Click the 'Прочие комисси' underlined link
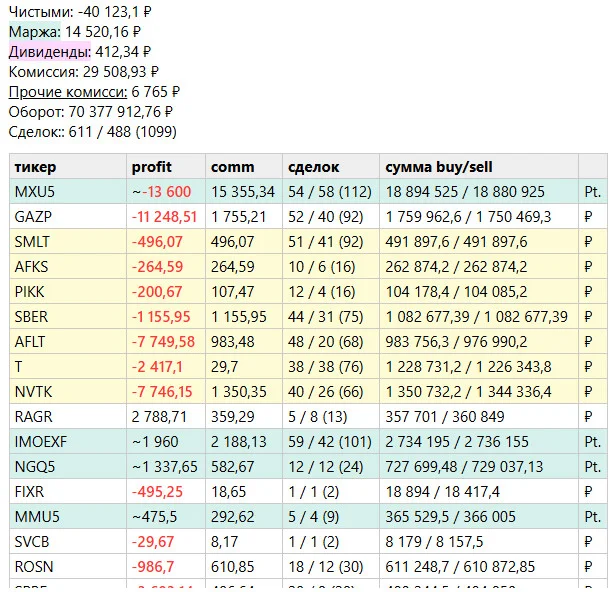This screenshot has width=612, height=592. 68,92
